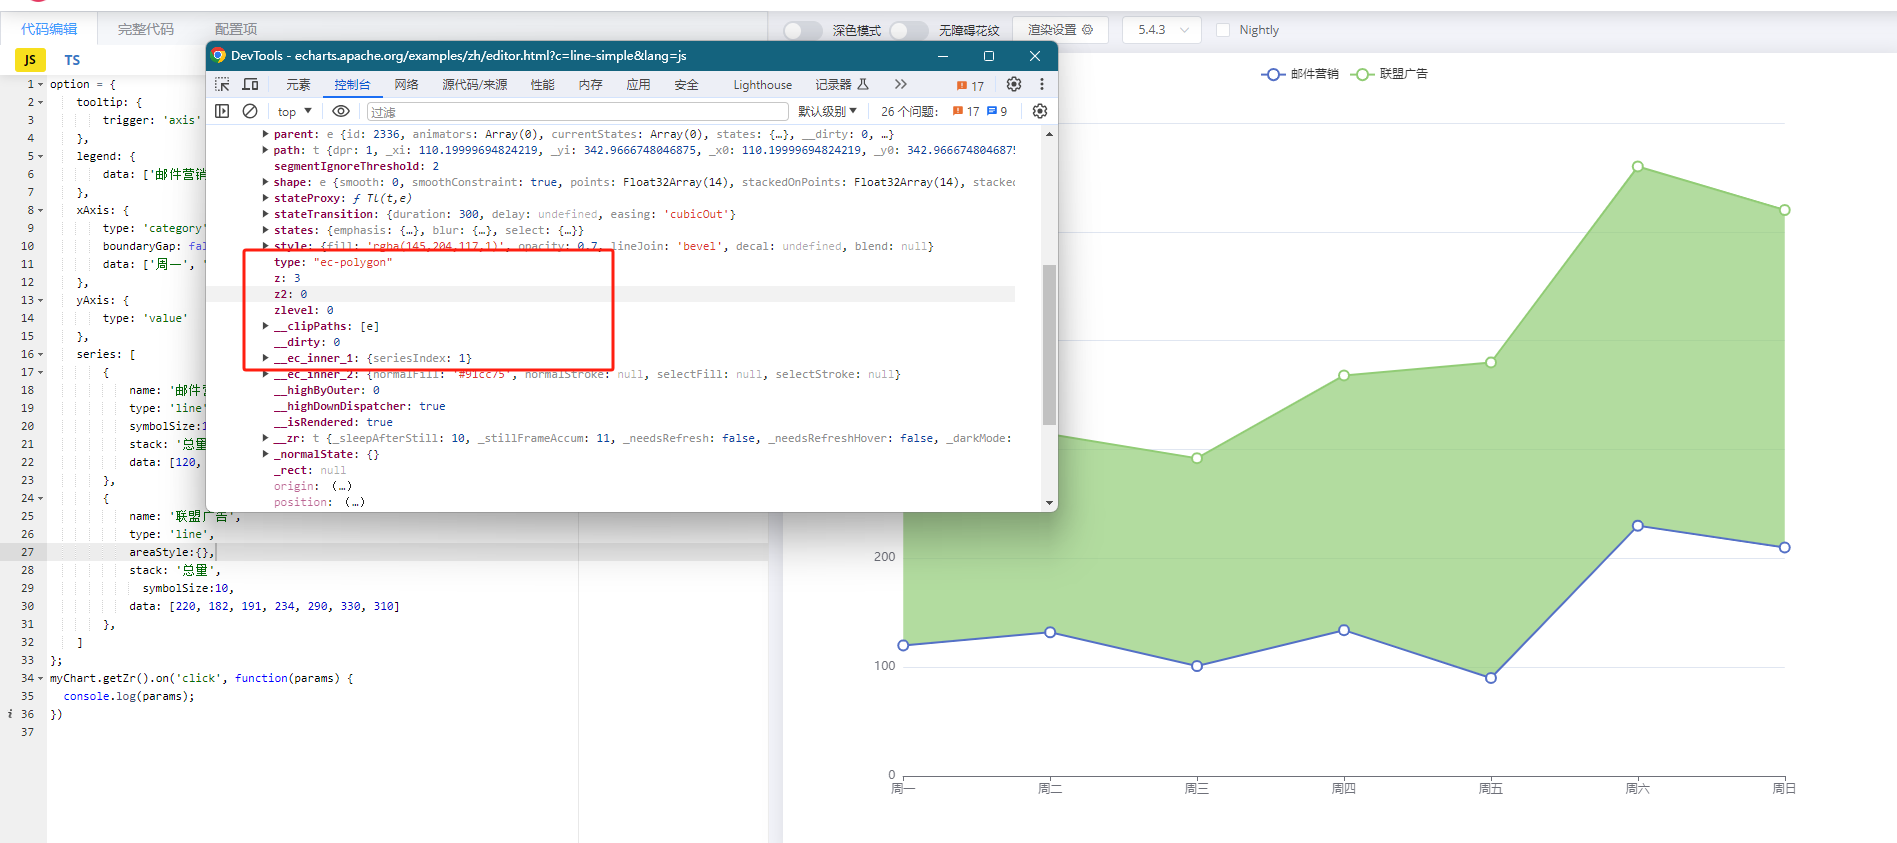This screenshot has width=1897, height=843.
Task: Open DevTools settings gear in tab bar
Action: [x=1013, y=84]
